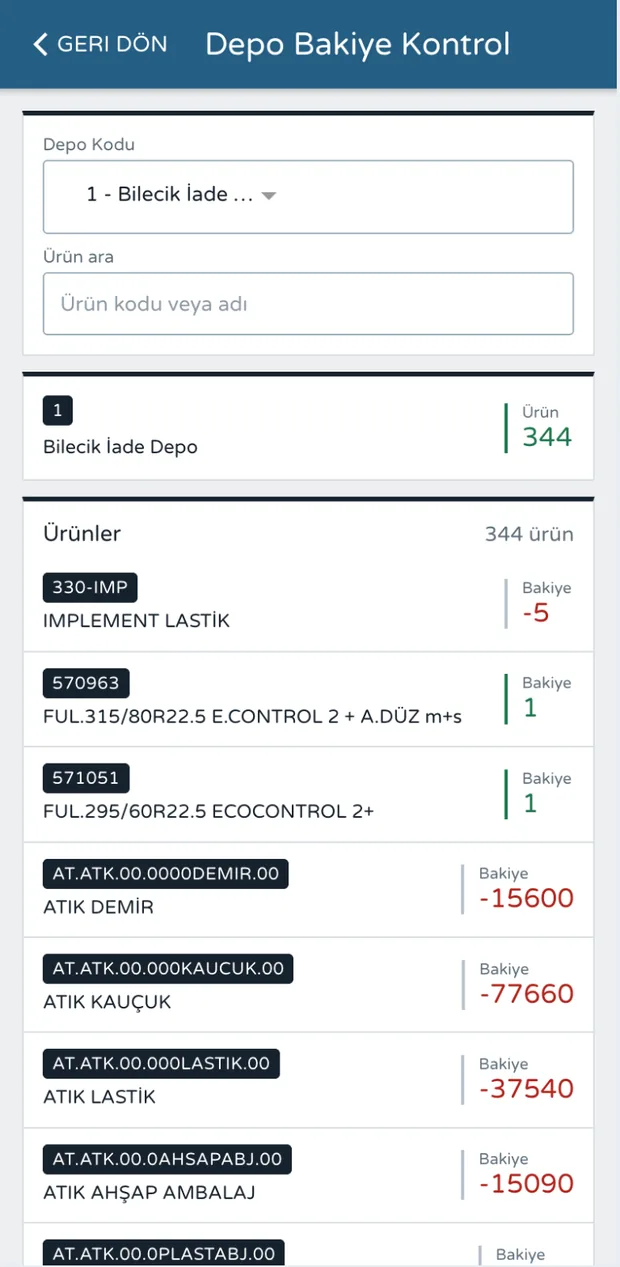The height and width of the screenshot is (1267, 620).
Task: Tap the 571051 product code badge
Action: tap(86, 778)
